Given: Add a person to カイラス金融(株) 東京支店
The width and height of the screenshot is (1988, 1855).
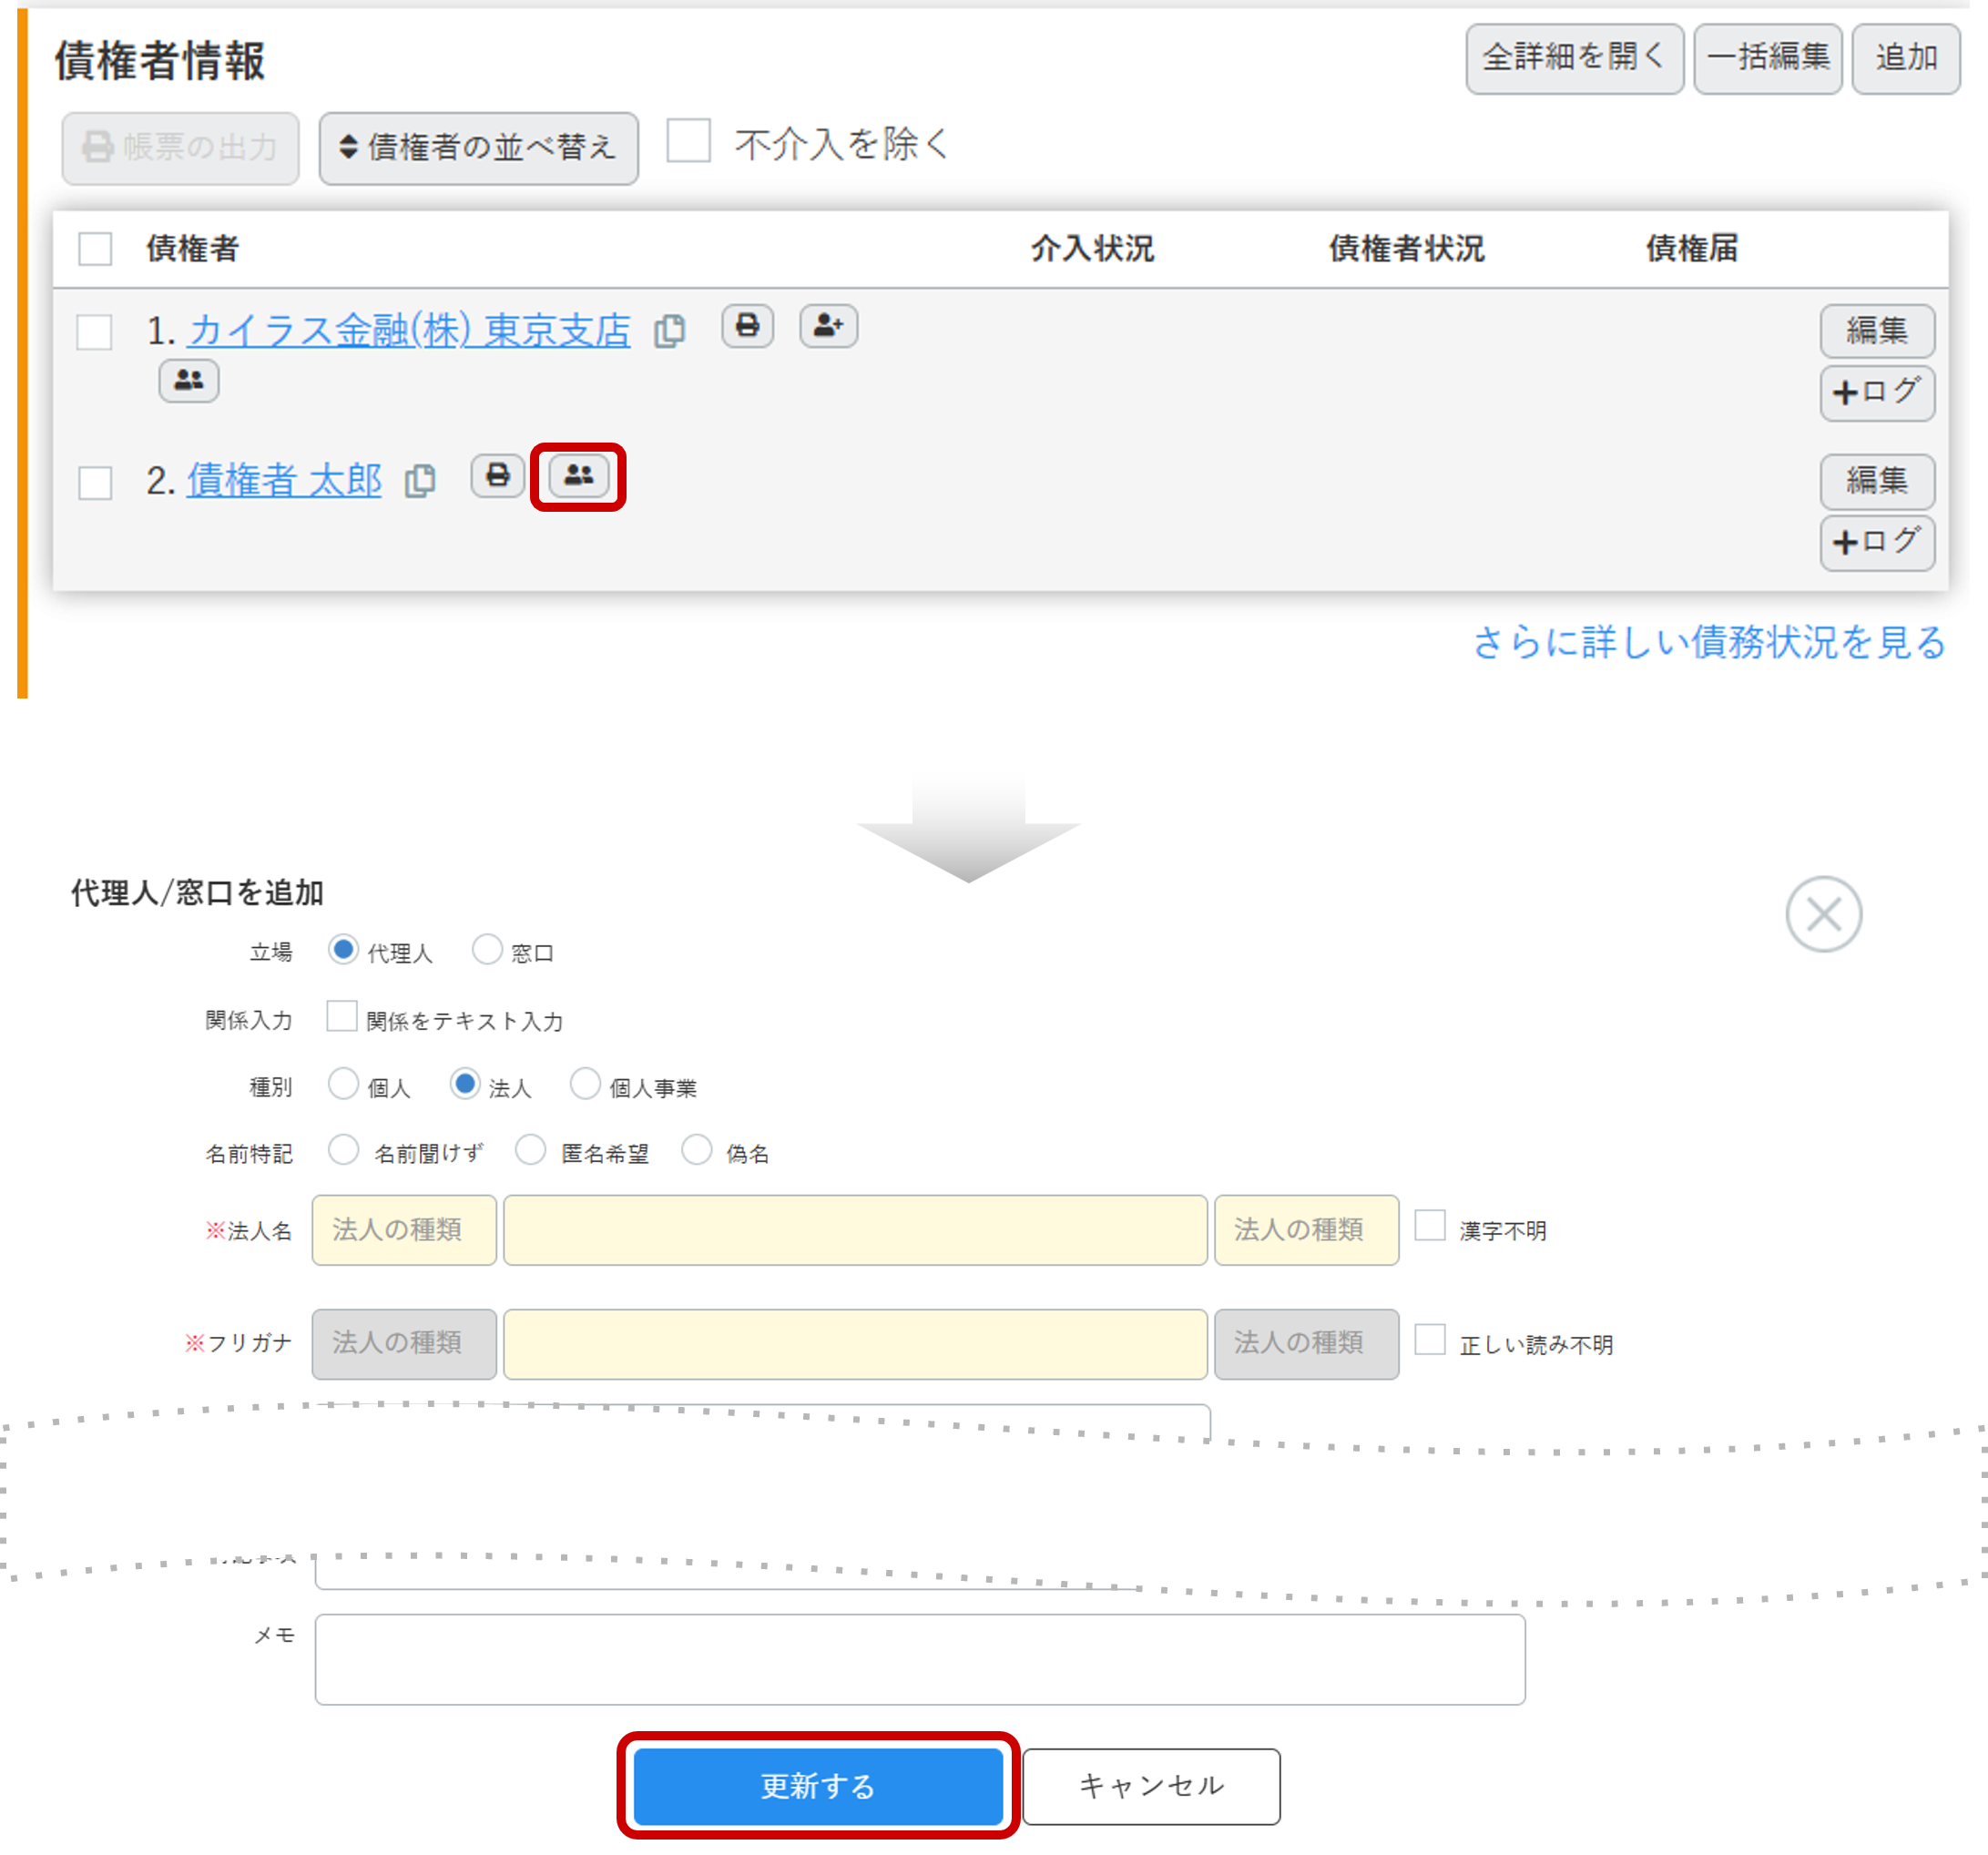Looking at the screenshot, I should pyautogui.click(x=828, y=326).
